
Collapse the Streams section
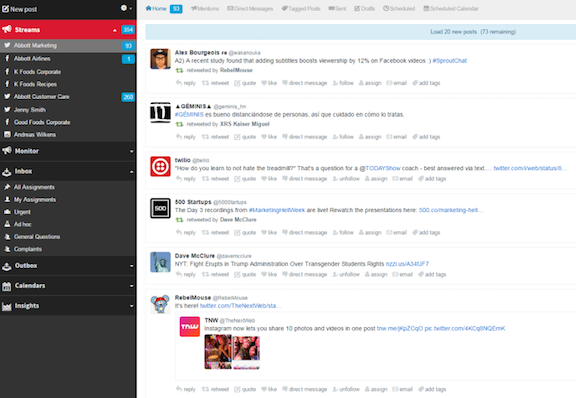(x=115, y=30)
